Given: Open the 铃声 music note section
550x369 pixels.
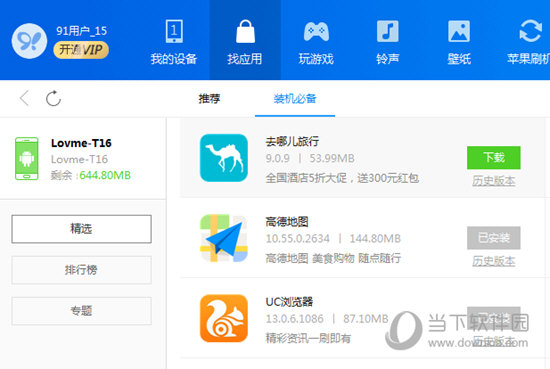Looking at the screenshot, I should point(388,42).
